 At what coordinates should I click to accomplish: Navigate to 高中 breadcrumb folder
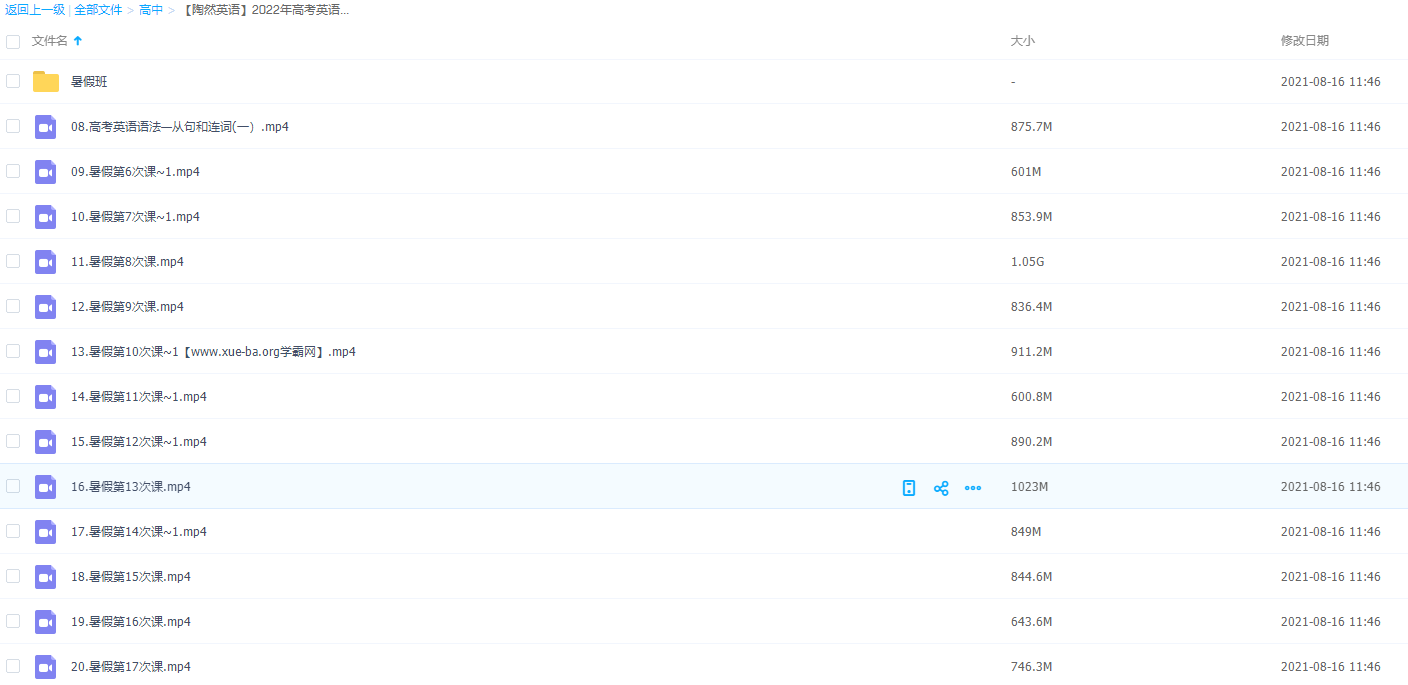[151, 10]
